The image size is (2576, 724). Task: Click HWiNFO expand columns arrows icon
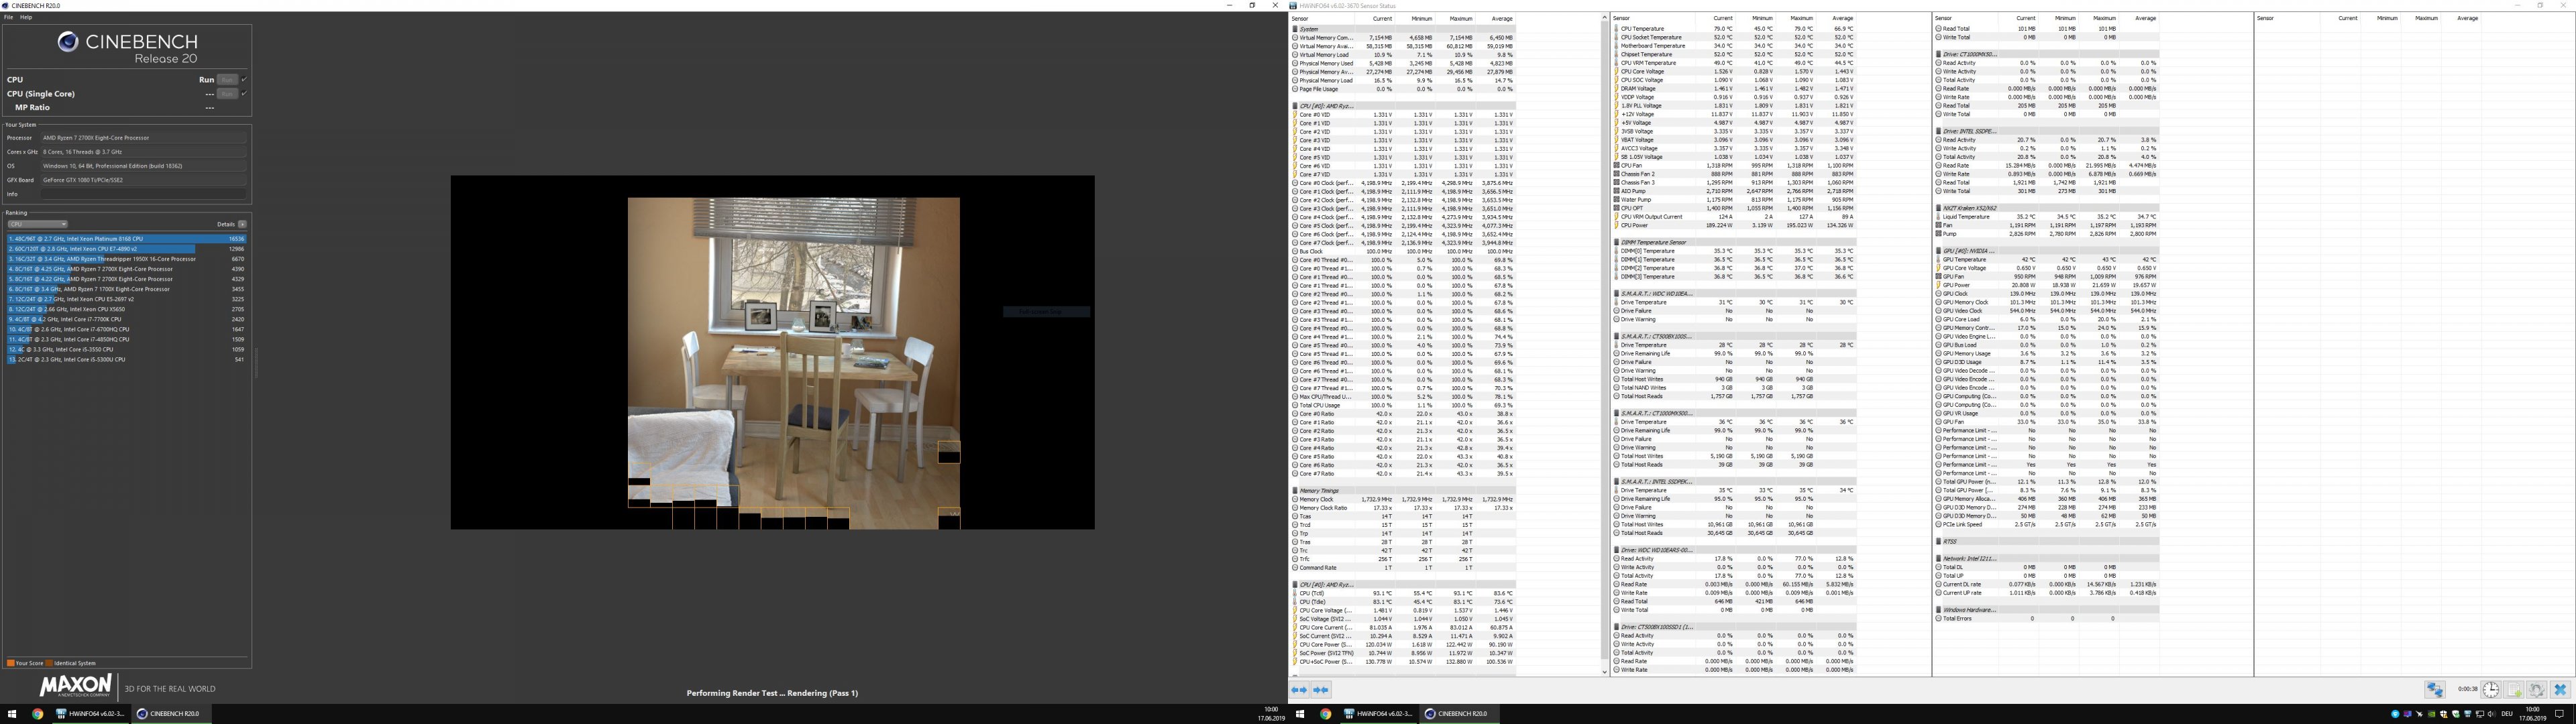[x=1299, y=690]
